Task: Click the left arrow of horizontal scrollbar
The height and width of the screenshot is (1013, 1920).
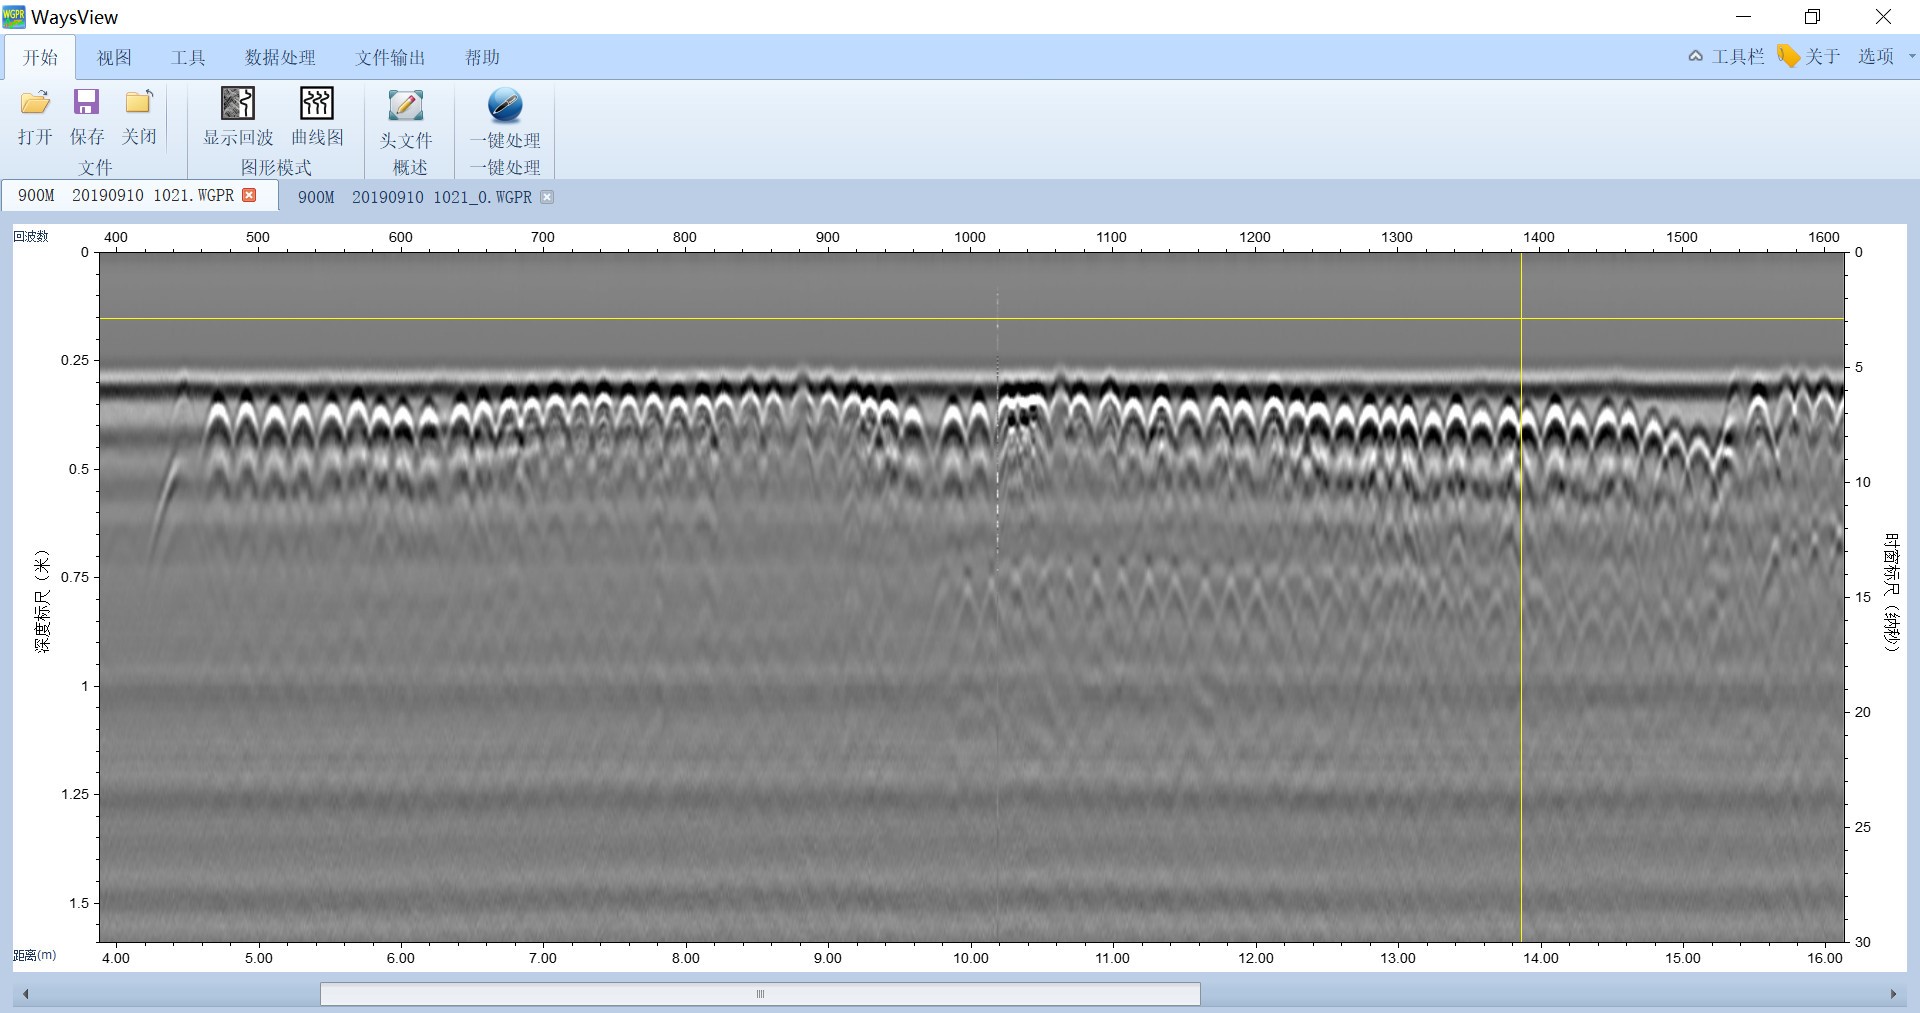Action: [25, 994]
